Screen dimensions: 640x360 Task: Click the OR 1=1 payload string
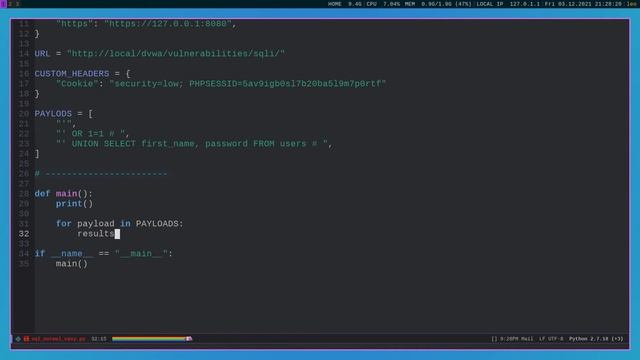(90, 134)
